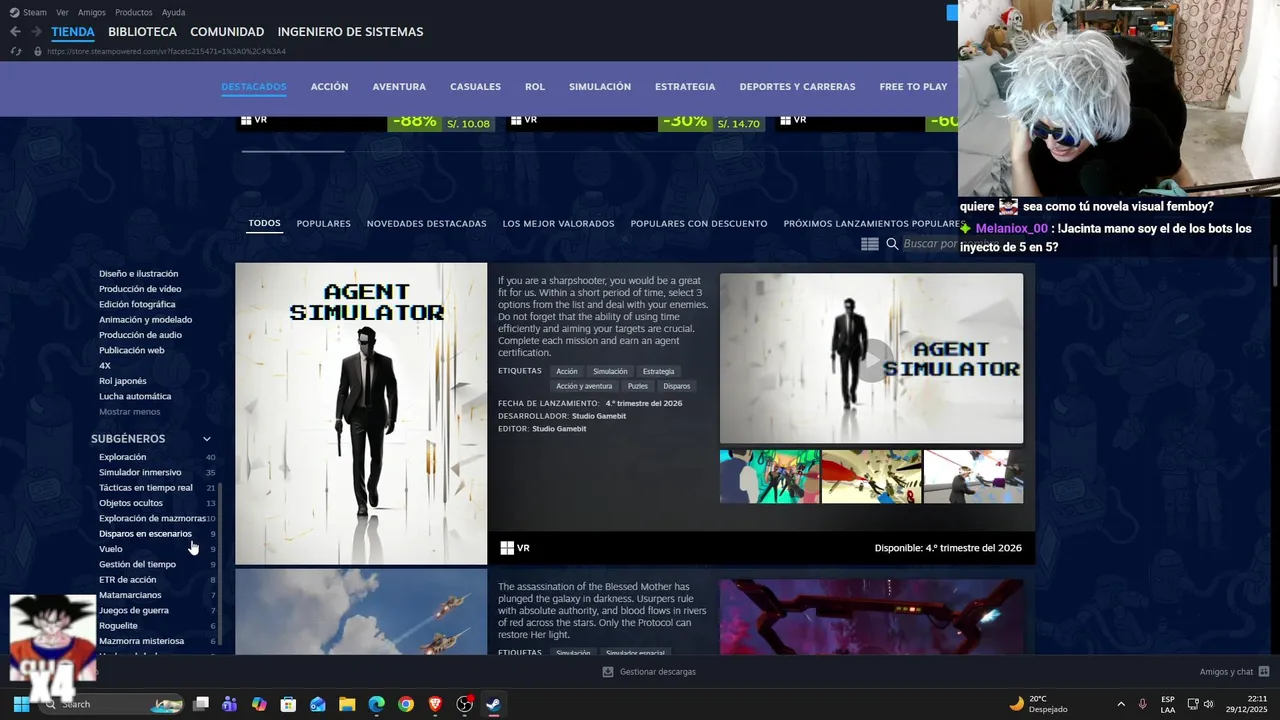Open the Amigos menu
The image size is (1280, 720).
pos(92,12)
